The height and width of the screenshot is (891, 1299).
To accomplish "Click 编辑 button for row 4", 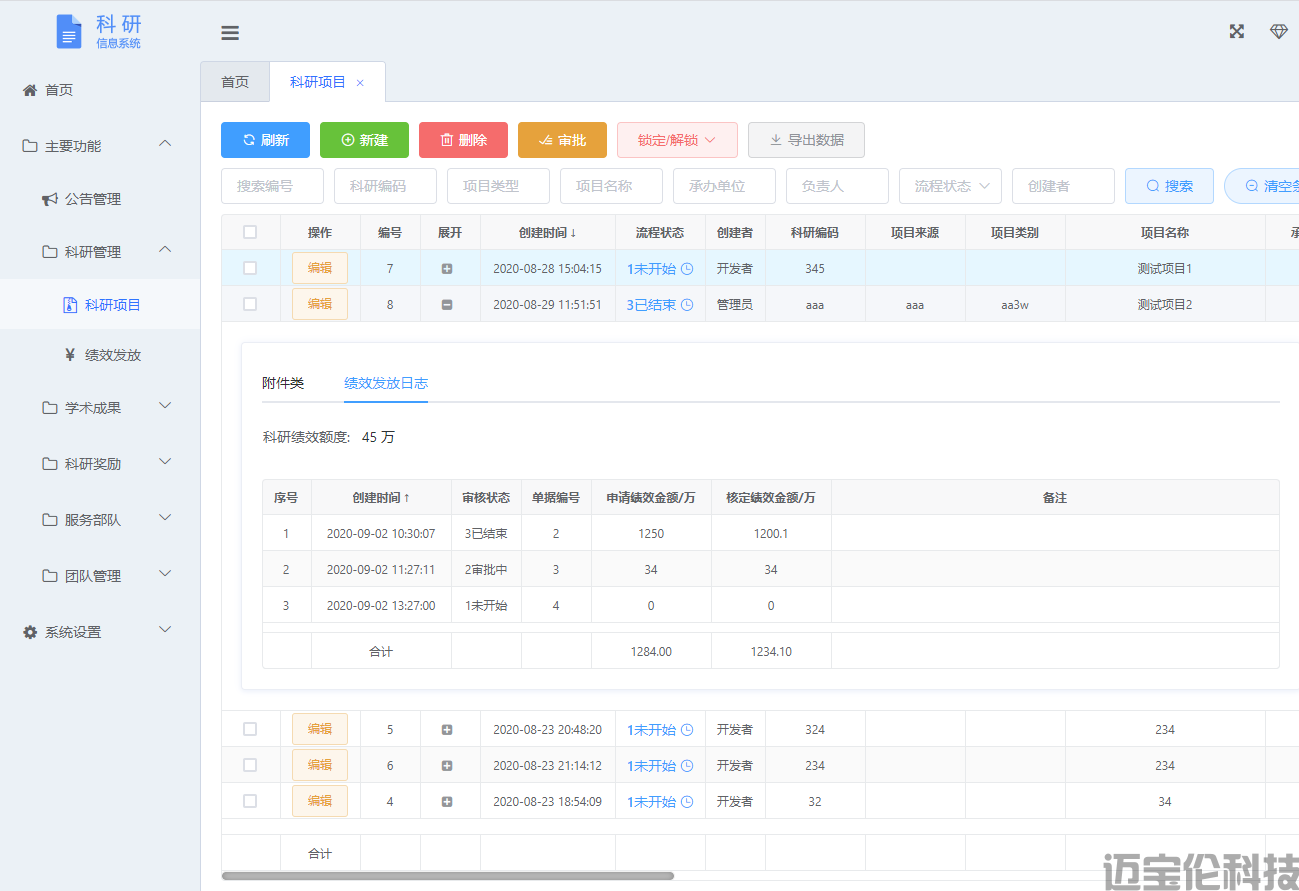I will [320, 801].
